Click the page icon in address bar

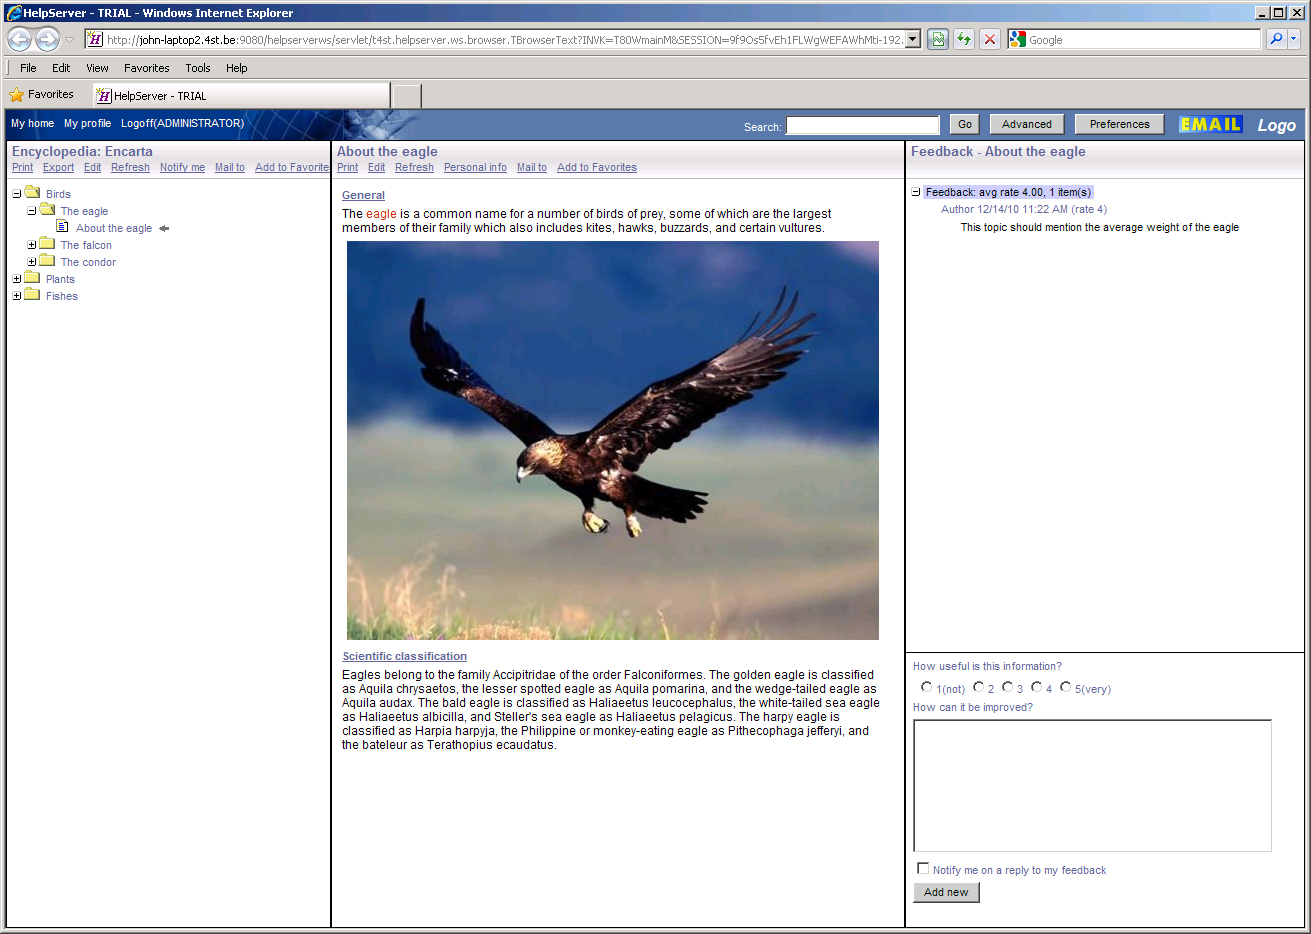coord(95,39)
